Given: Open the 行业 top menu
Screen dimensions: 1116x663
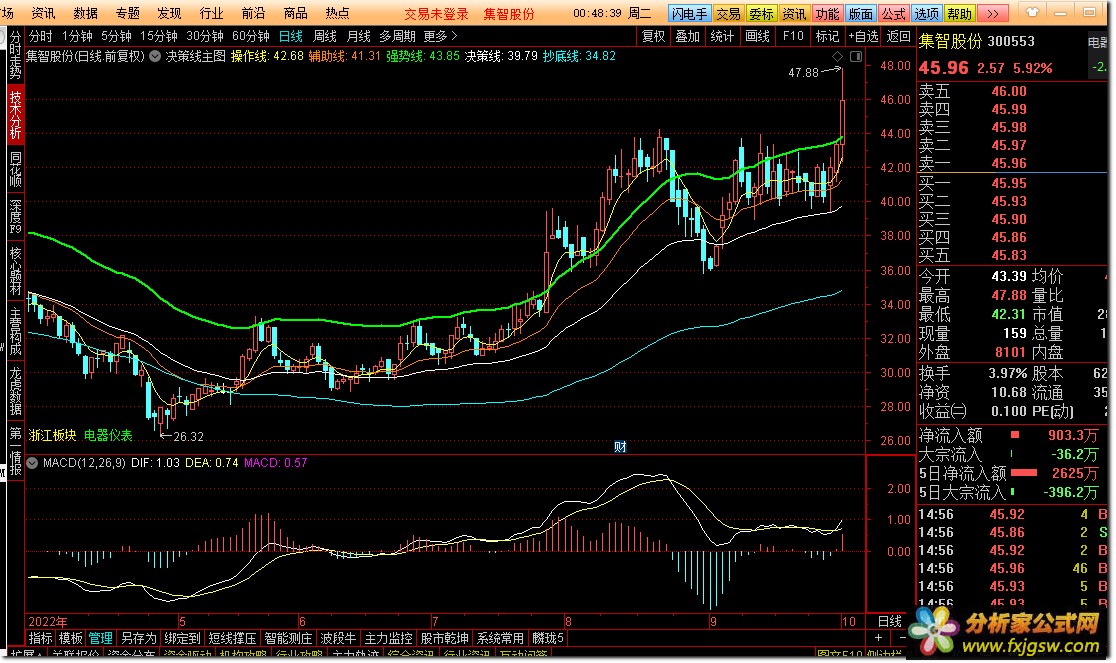Looking at the screenshot, I should [211, 13].
